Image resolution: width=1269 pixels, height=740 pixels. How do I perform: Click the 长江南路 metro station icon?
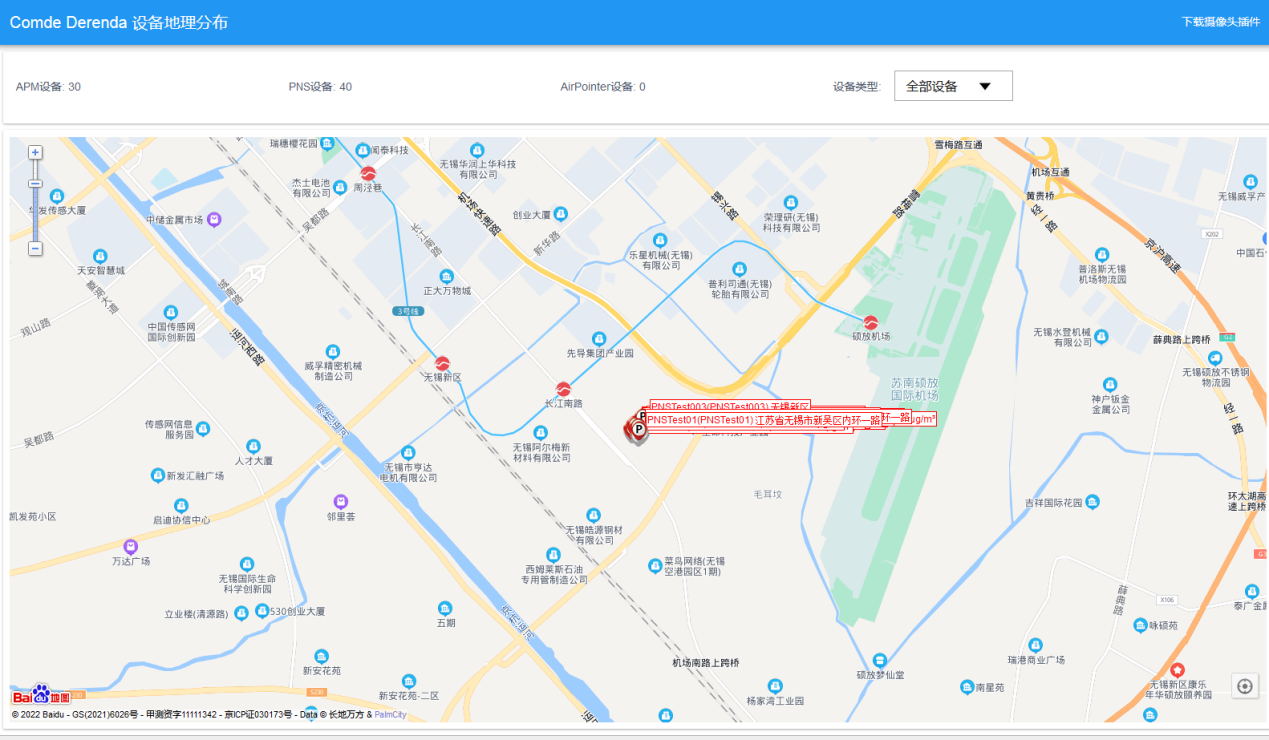click(x=563, y=389)
